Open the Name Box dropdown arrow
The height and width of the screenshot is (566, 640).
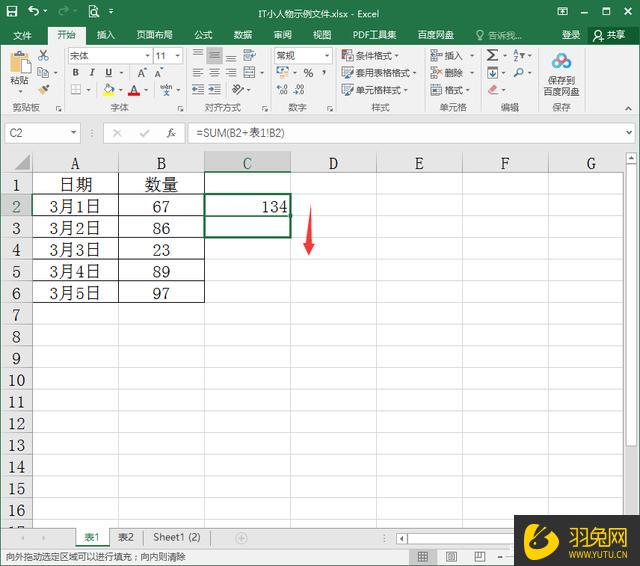pyautogui.click(x=73, y=133)
